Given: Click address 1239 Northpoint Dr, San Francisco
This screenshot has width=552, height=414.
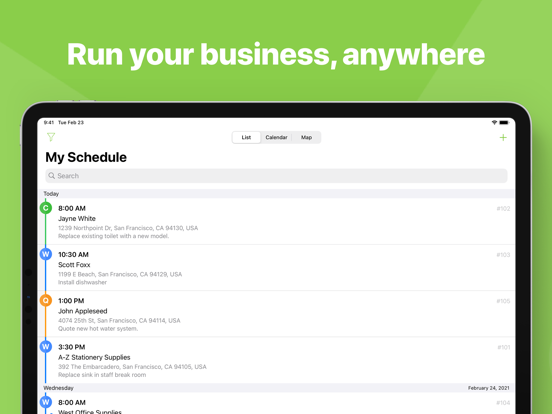Looking at the screenshot, I should 128,228.
